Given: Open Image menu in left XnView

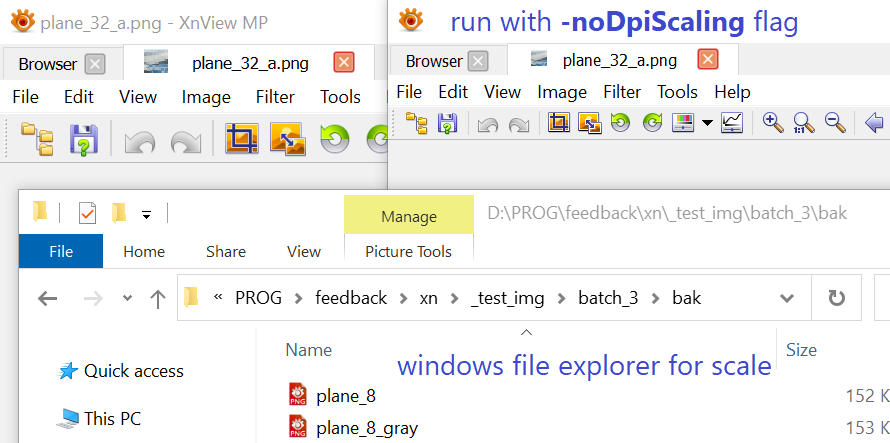Looking at the screenshot, I should tap(205, 97).
